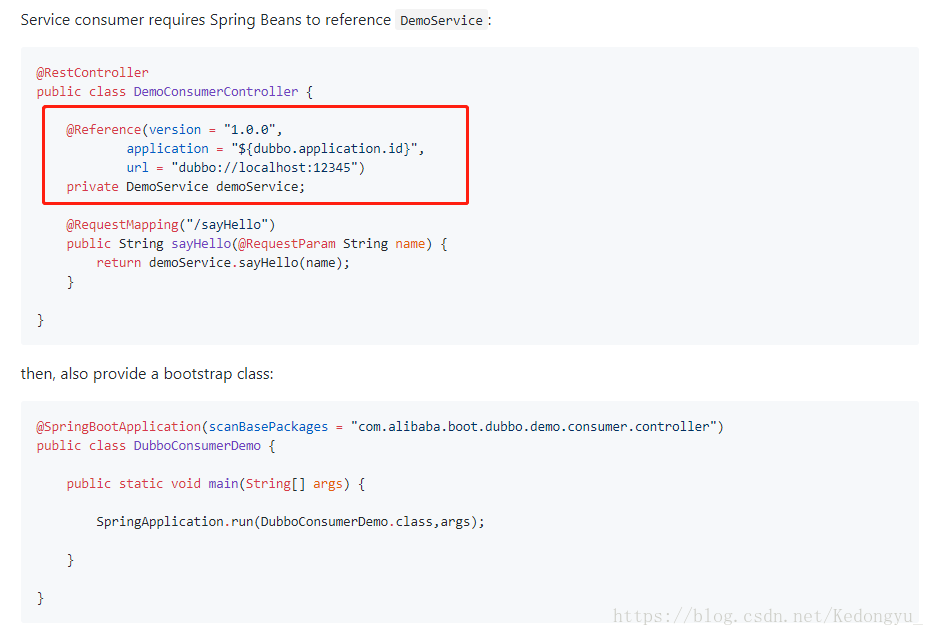Click the DemoConsumerController class name
This screenshot has width=934, height=636.
click(x=215, y=91)
